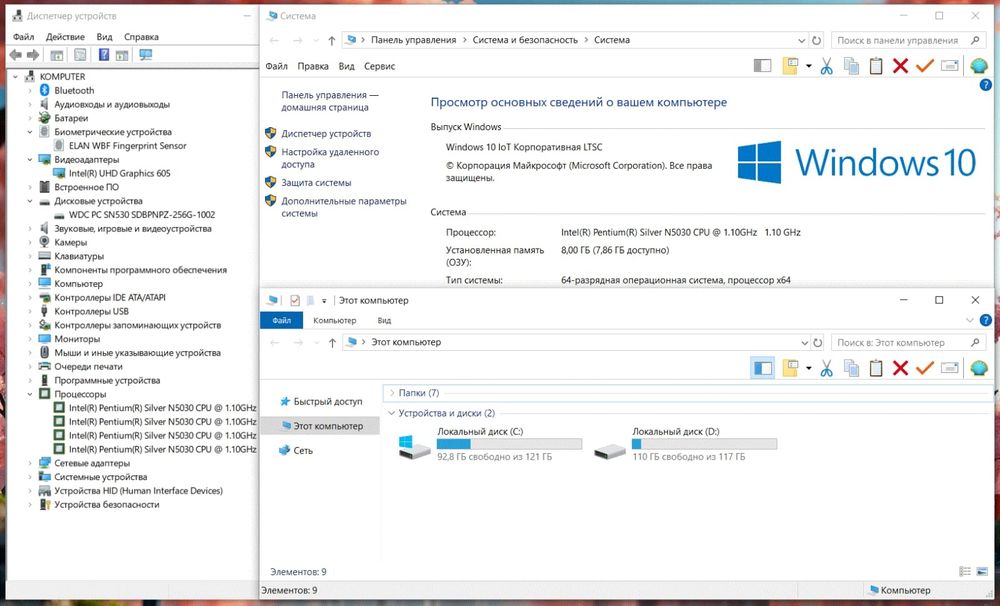Click Система и безопасность in the breadcrumb

point(525,40)
